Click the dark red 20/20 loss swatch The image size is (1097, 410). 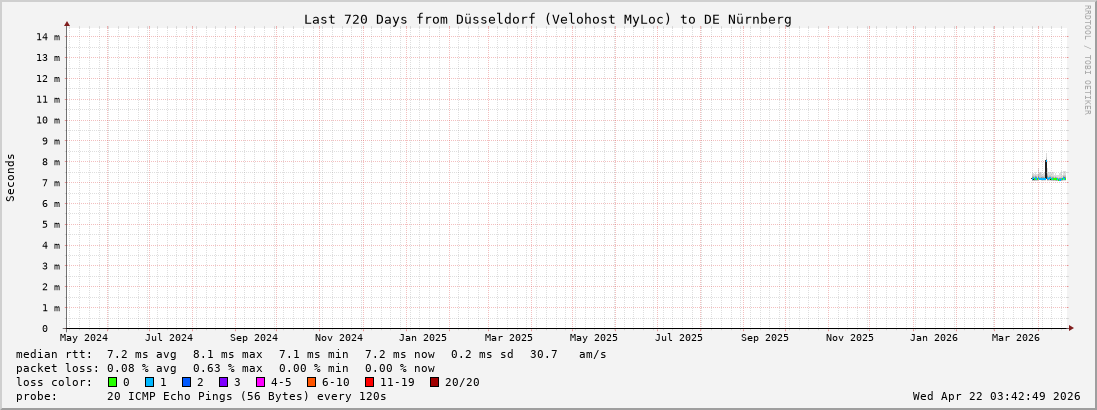[435, 382]
